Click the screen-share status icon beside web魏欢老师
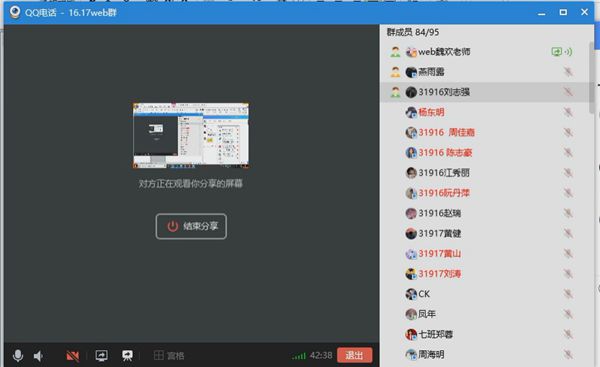Image resolution: width=600 pixels, height=367 pixels. 556,51
